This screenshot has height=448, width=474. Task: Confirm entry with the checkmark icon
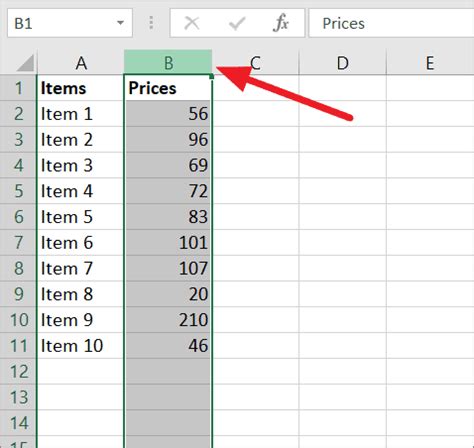237,23
